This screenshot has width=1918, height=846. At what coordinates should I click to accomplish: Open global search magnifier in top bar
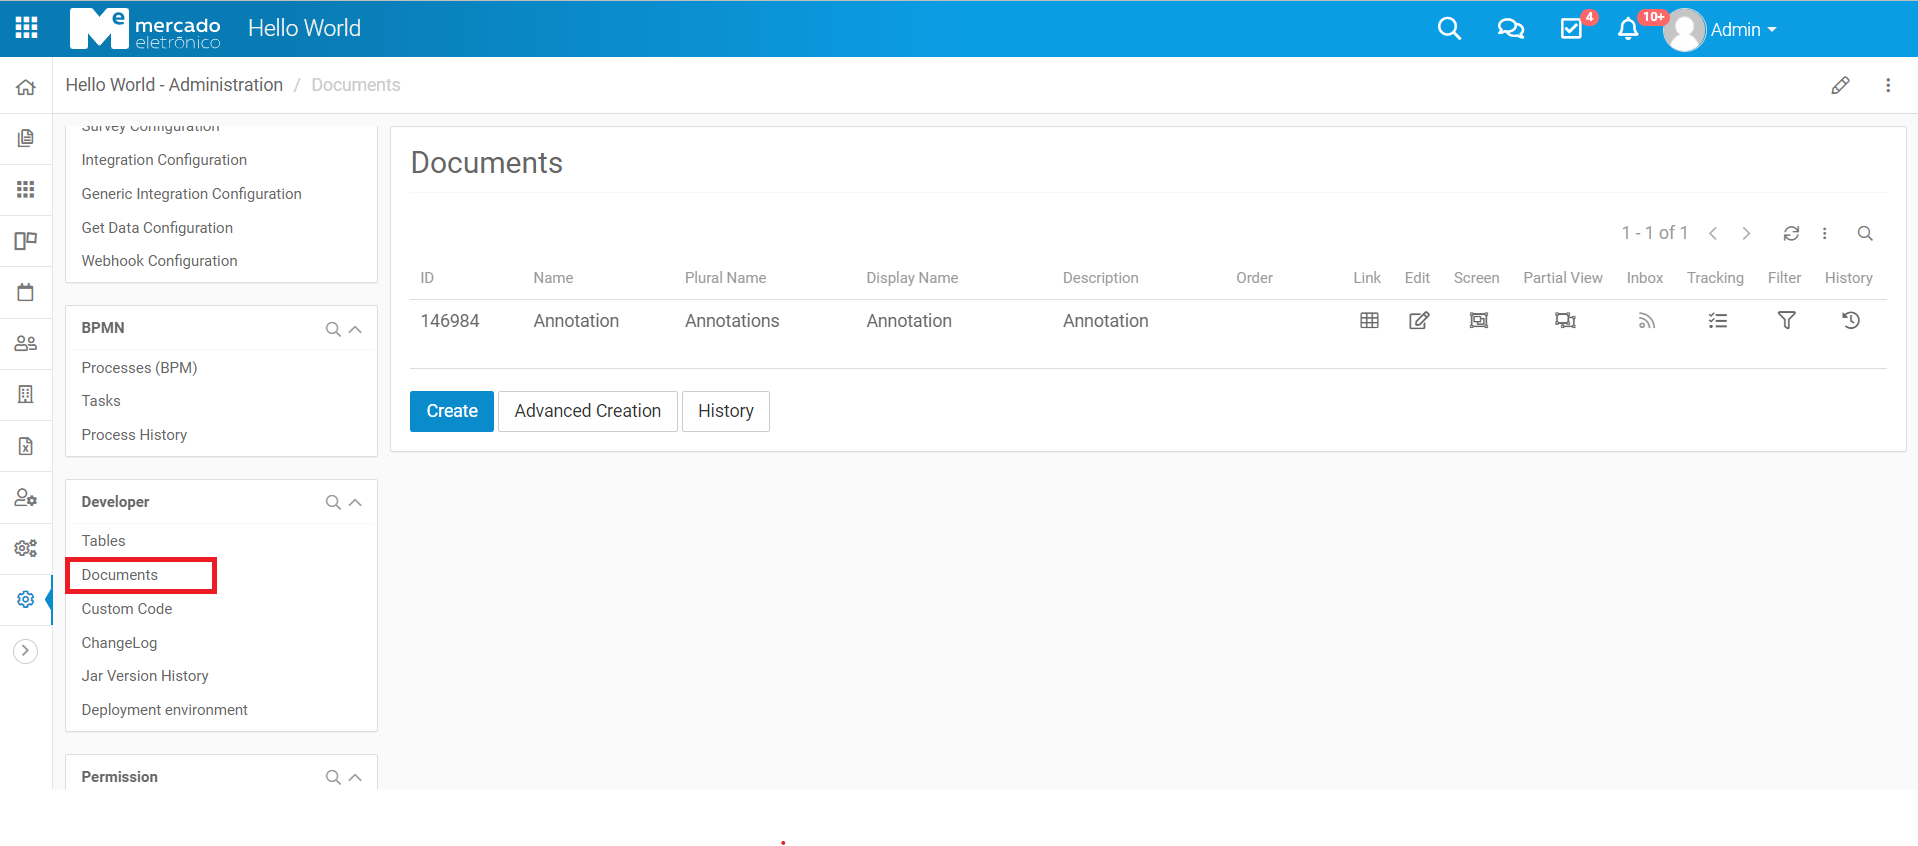[x=1449, y=29]
